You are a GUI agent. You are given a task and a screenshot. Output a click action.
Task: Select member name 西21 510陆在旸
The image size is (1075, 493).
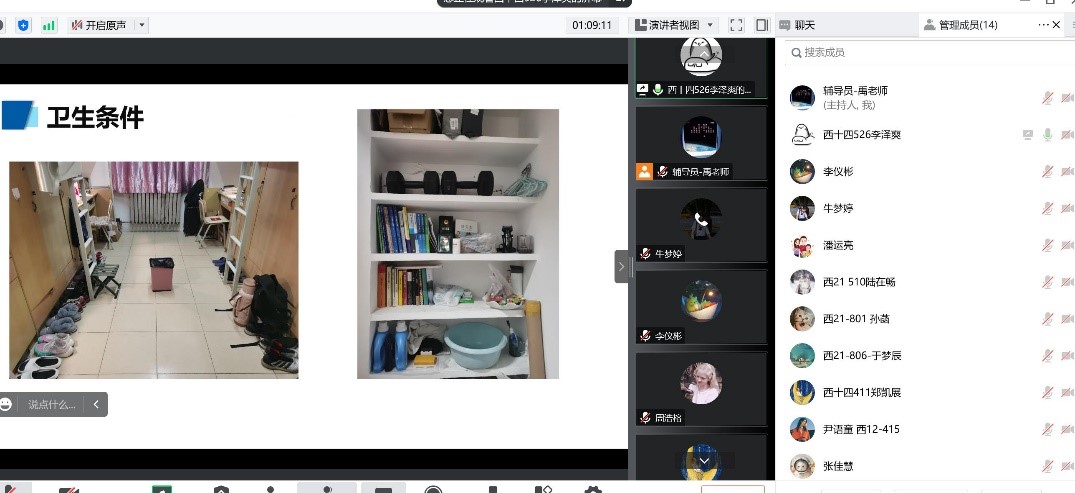click(859, 282)
